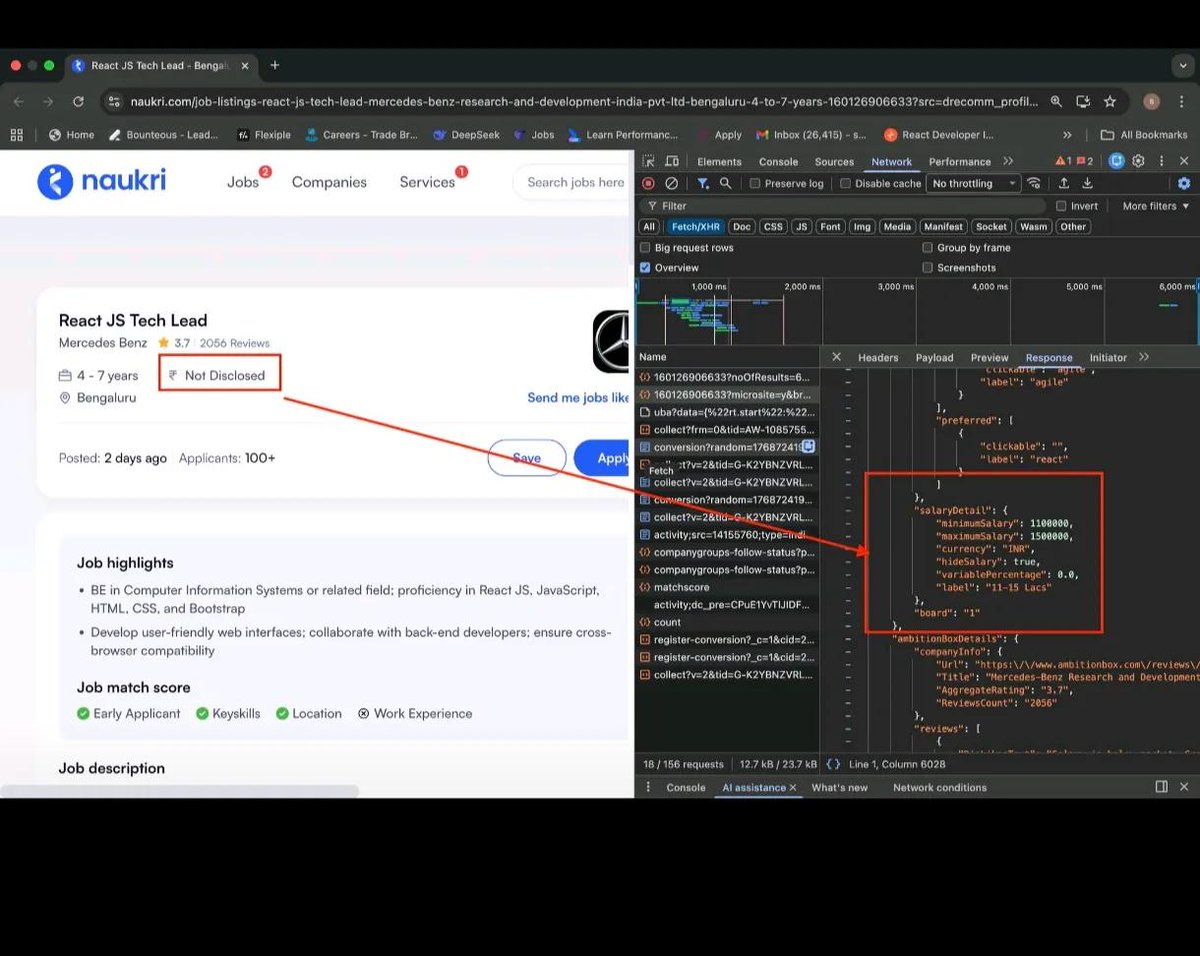This screenshot has height=956, width=1200.
Task: Enable the Disable cache checkbox
Action: pos(845,184)
